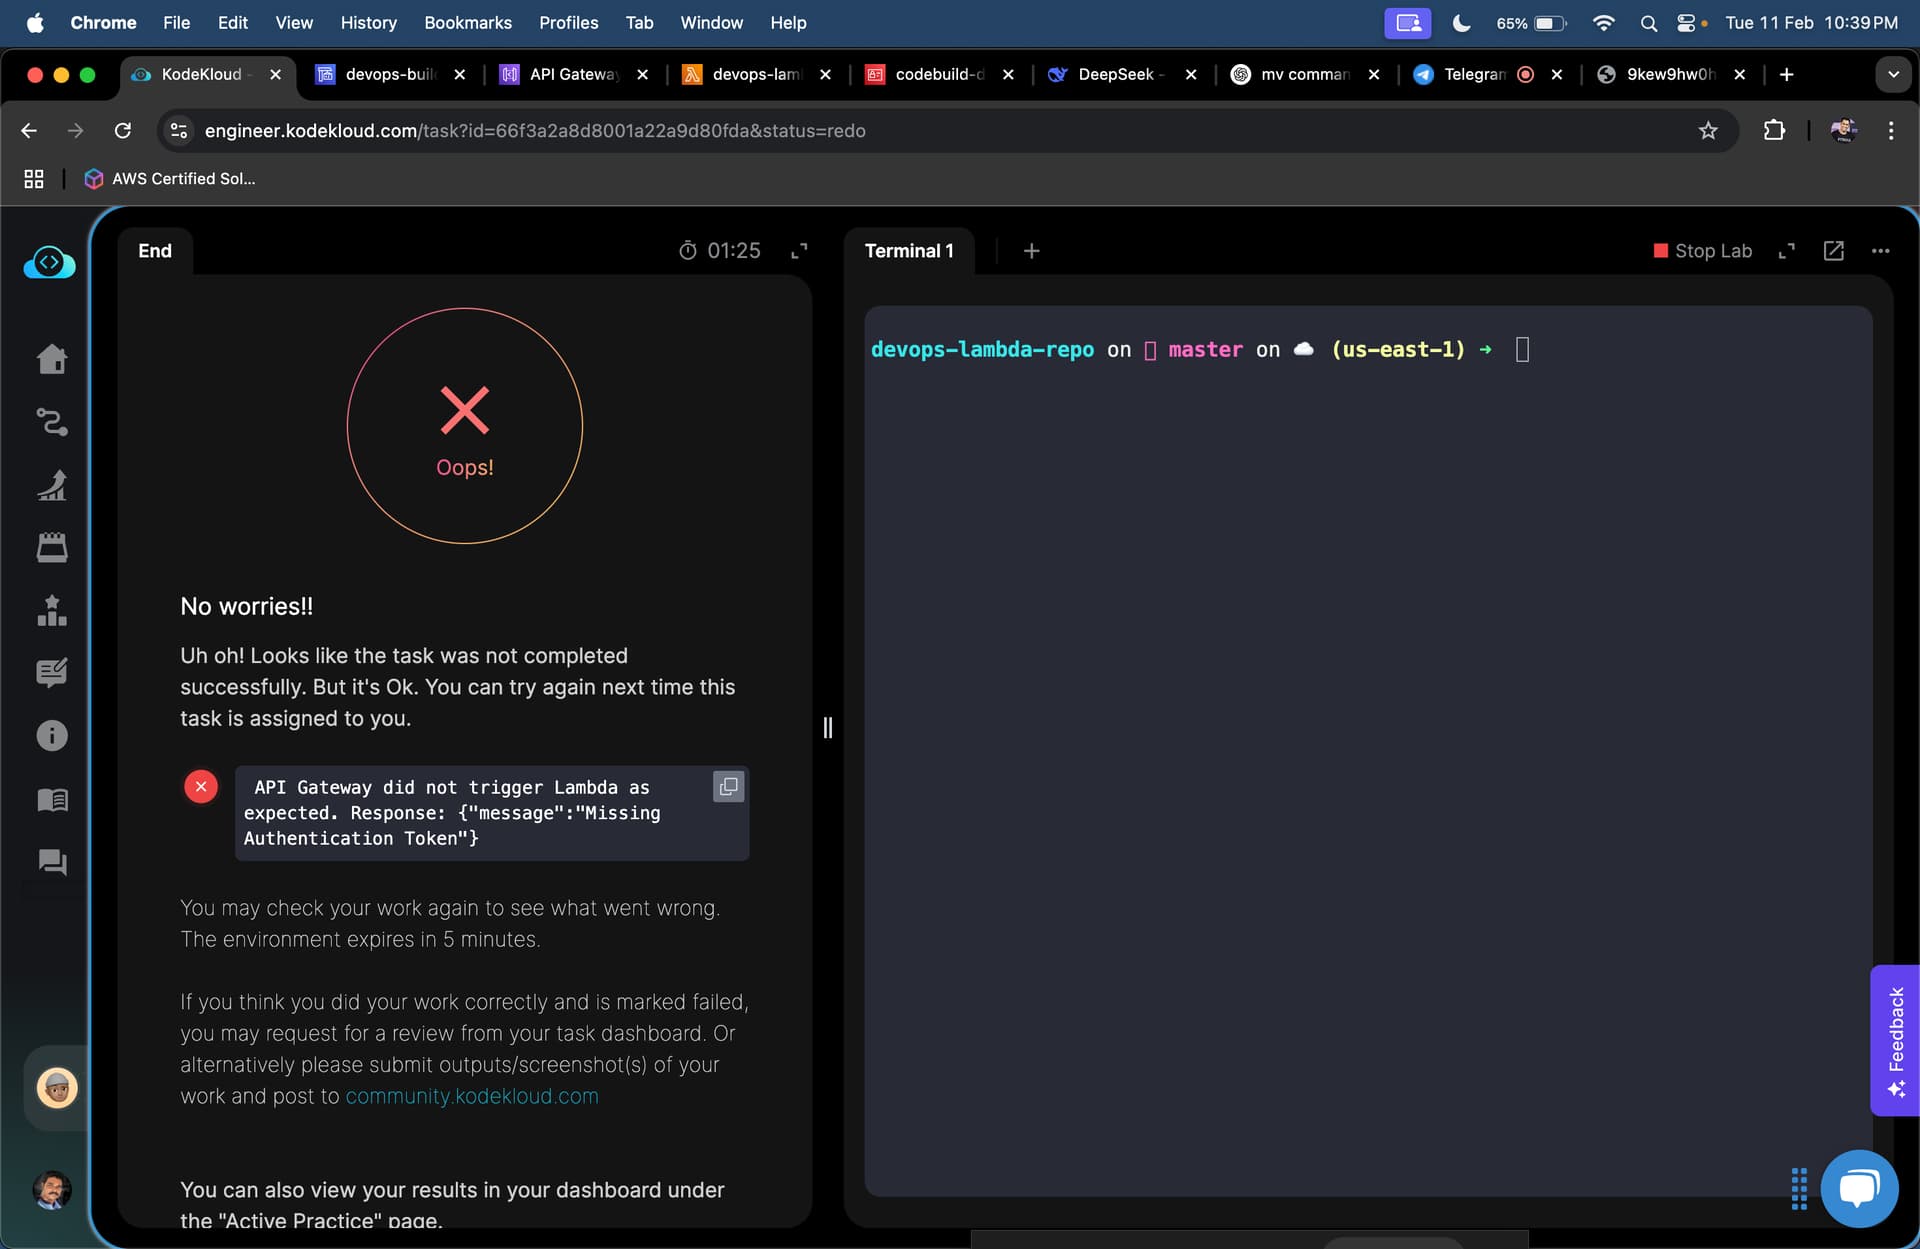
Task: Click the leaderboard podium star icon
Action: click(52, 610)
